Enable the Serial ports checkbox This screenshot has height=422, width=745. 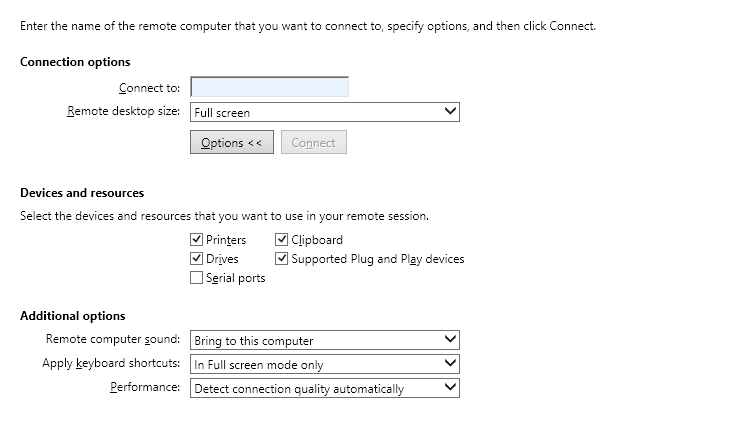click(196, 278)
